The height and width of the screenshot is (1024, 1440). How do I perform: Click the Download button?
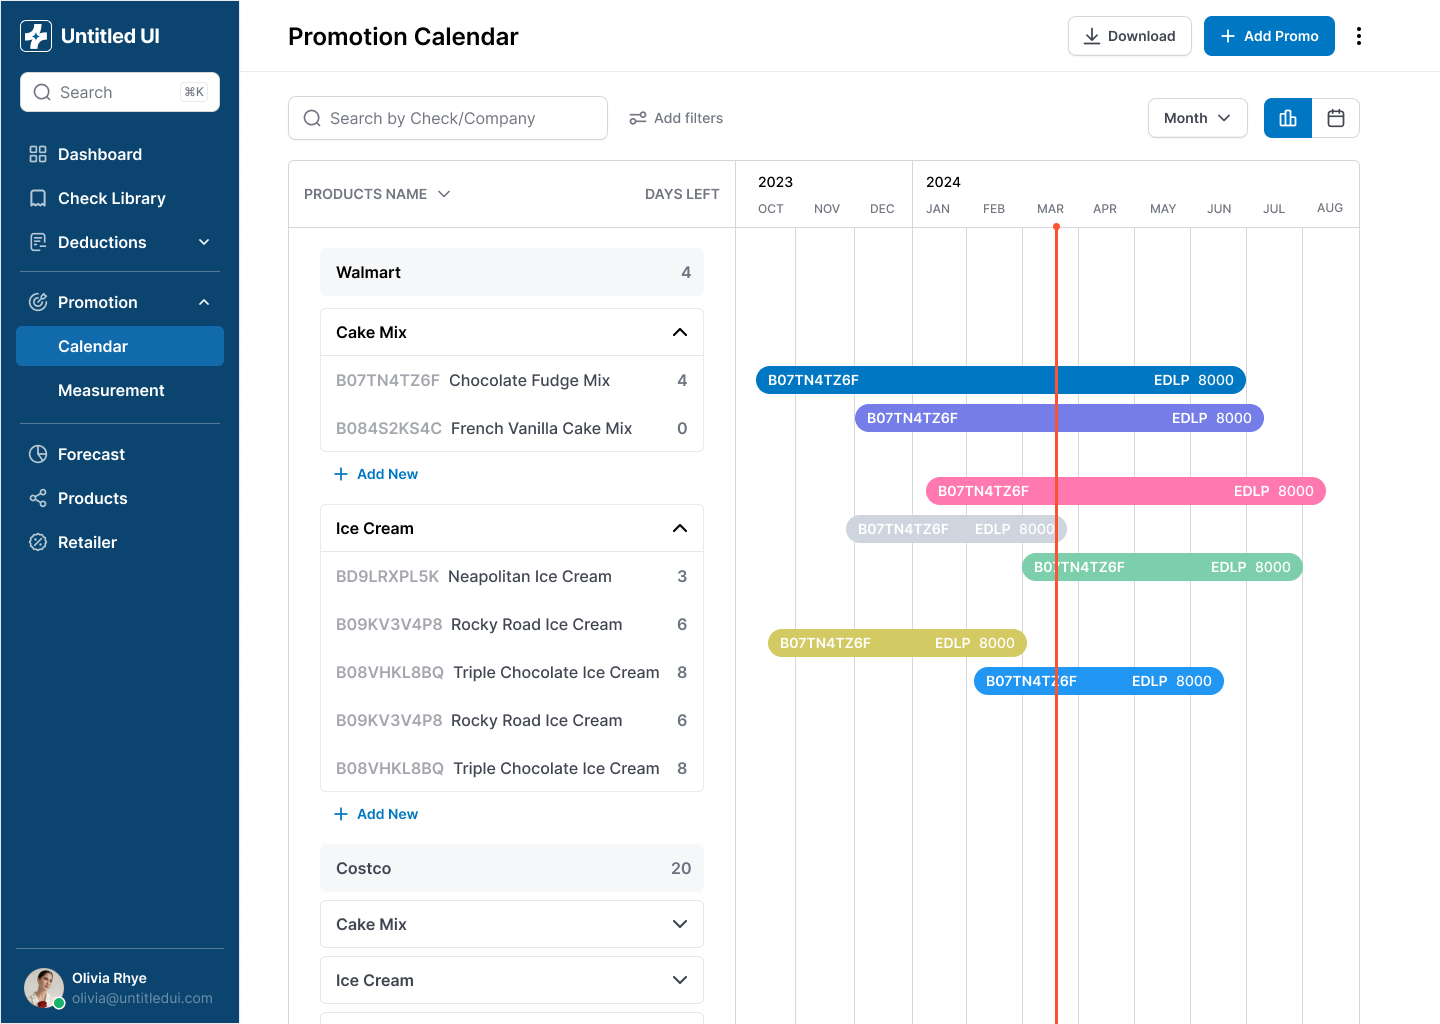click(1130, 36)
